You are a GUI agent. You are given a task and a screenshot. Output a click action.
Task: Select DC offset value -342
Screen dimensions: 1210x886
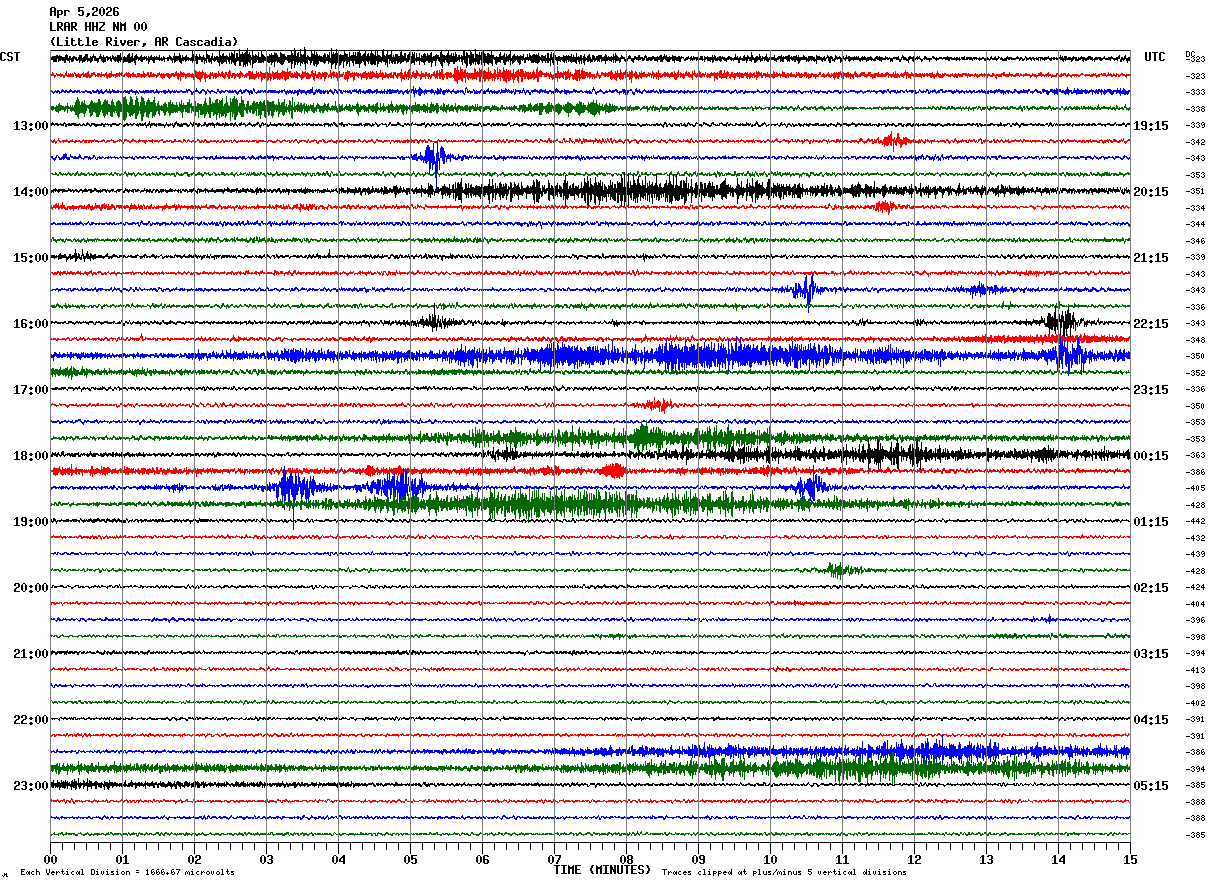[x=1194, y=141]
